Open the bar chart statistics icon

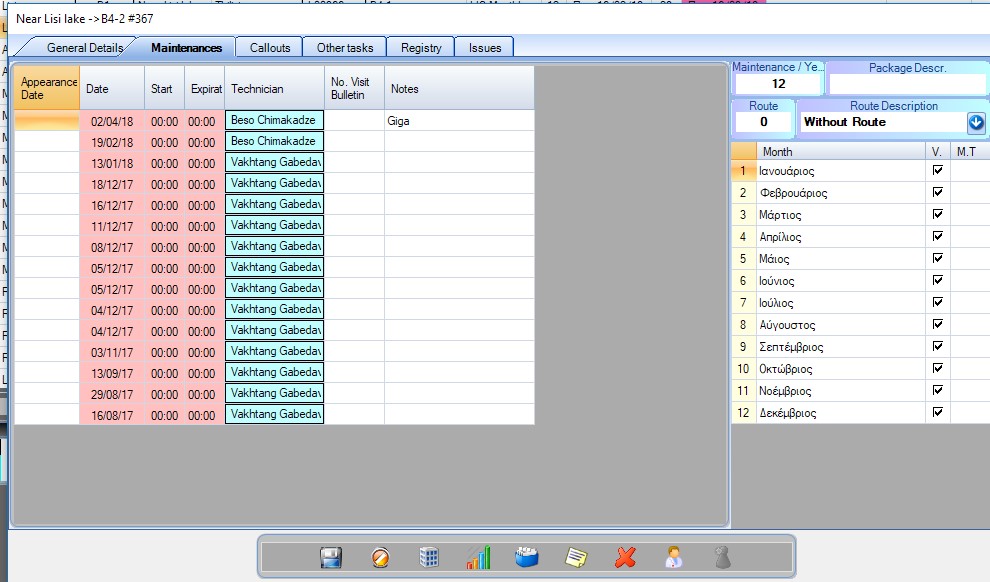click(x=478, y=558)
